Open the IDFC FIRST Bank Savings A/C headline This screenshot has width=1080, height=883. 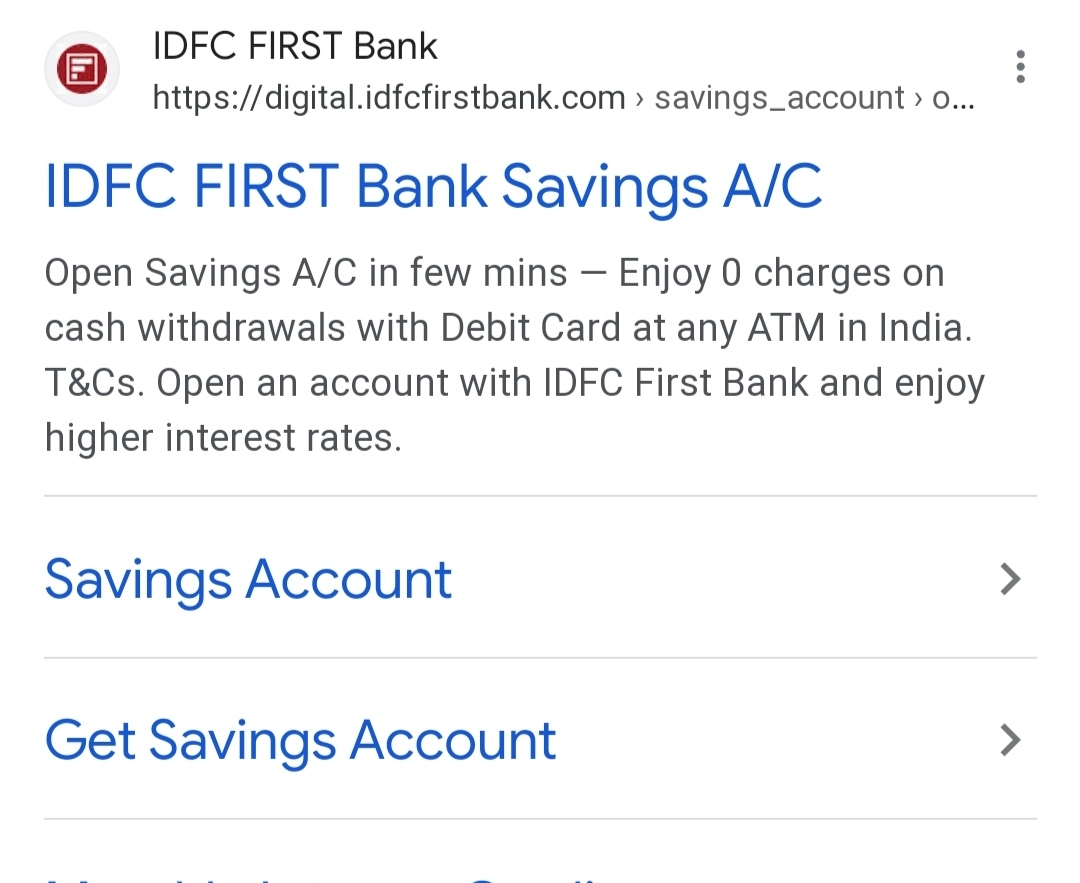[x=433, y=187]
